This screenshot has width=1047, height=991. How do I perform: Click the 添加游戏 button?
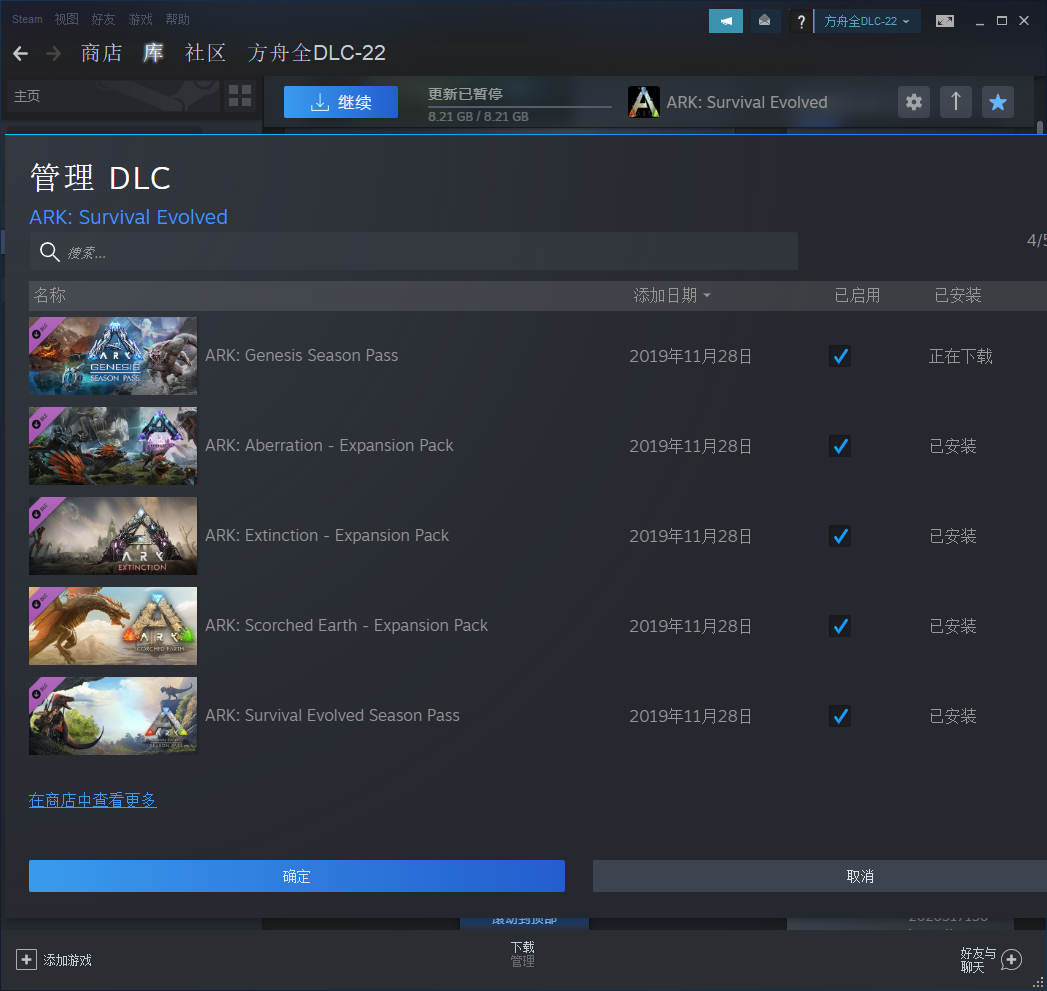tap(53, 960)
